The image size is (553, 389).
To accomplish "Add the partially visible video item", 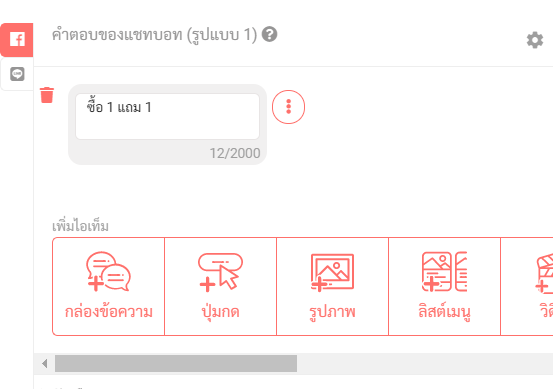I will [527, 286].
